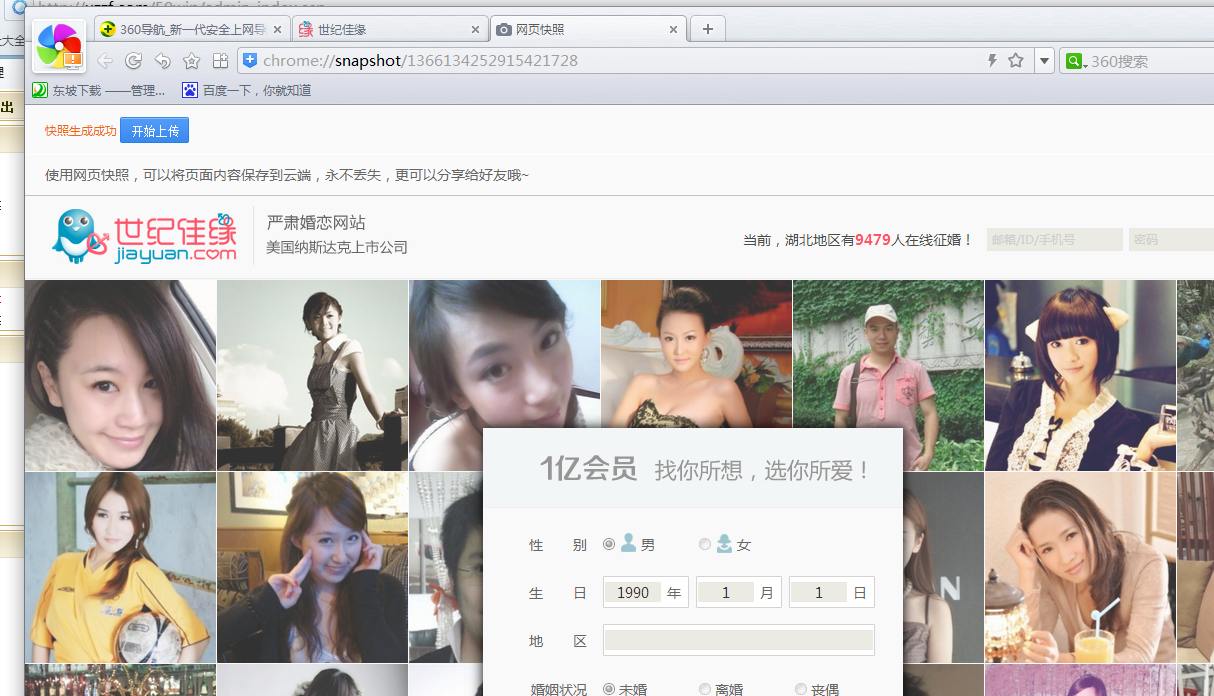Open the 360 search engine selector dropdown
Image resolution: width=1214 pixels, height=696 pixels.
tap(1077, 61)
